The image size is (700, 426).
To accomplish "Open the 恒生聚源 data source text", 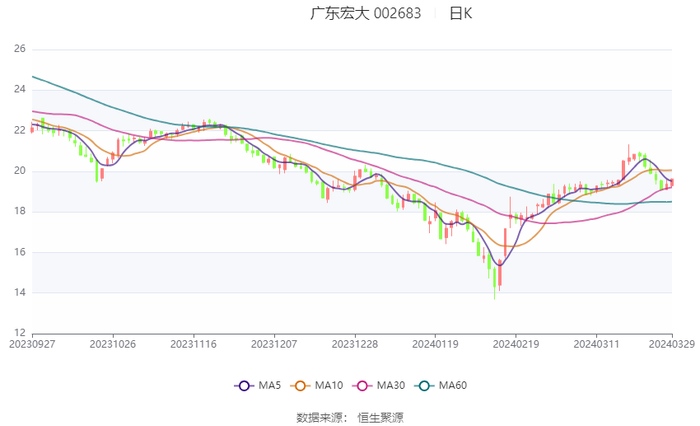I will [381, 417].
